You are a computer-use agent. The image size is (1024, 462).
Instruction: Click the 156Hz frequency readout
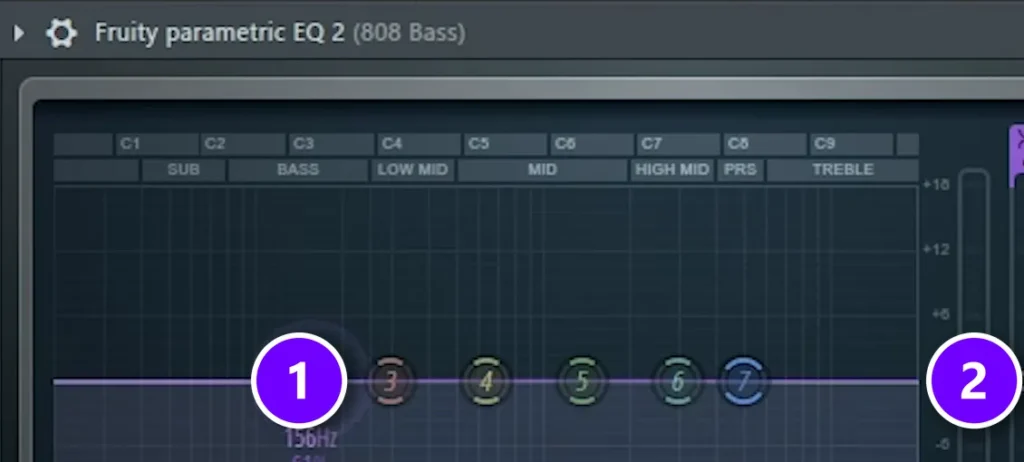[x=311, y=439]
